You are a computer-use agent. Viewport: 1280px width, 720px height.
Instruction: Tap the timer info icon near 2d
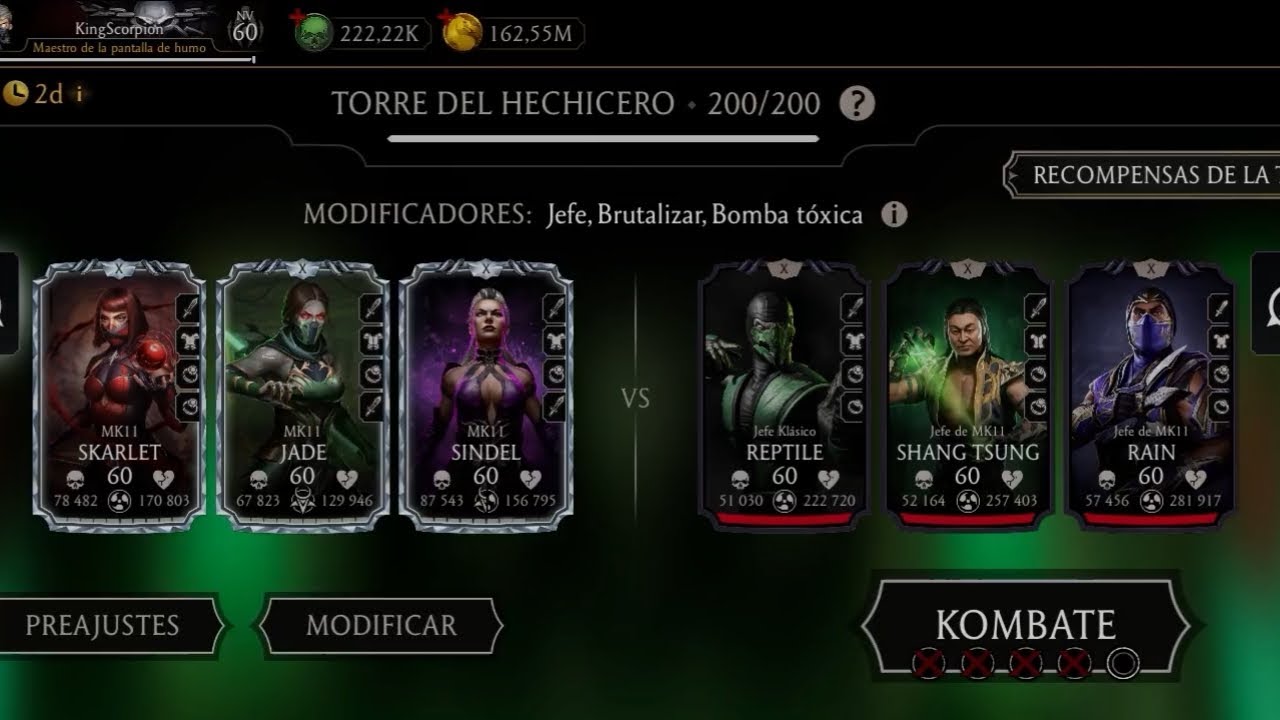[80, 94]
